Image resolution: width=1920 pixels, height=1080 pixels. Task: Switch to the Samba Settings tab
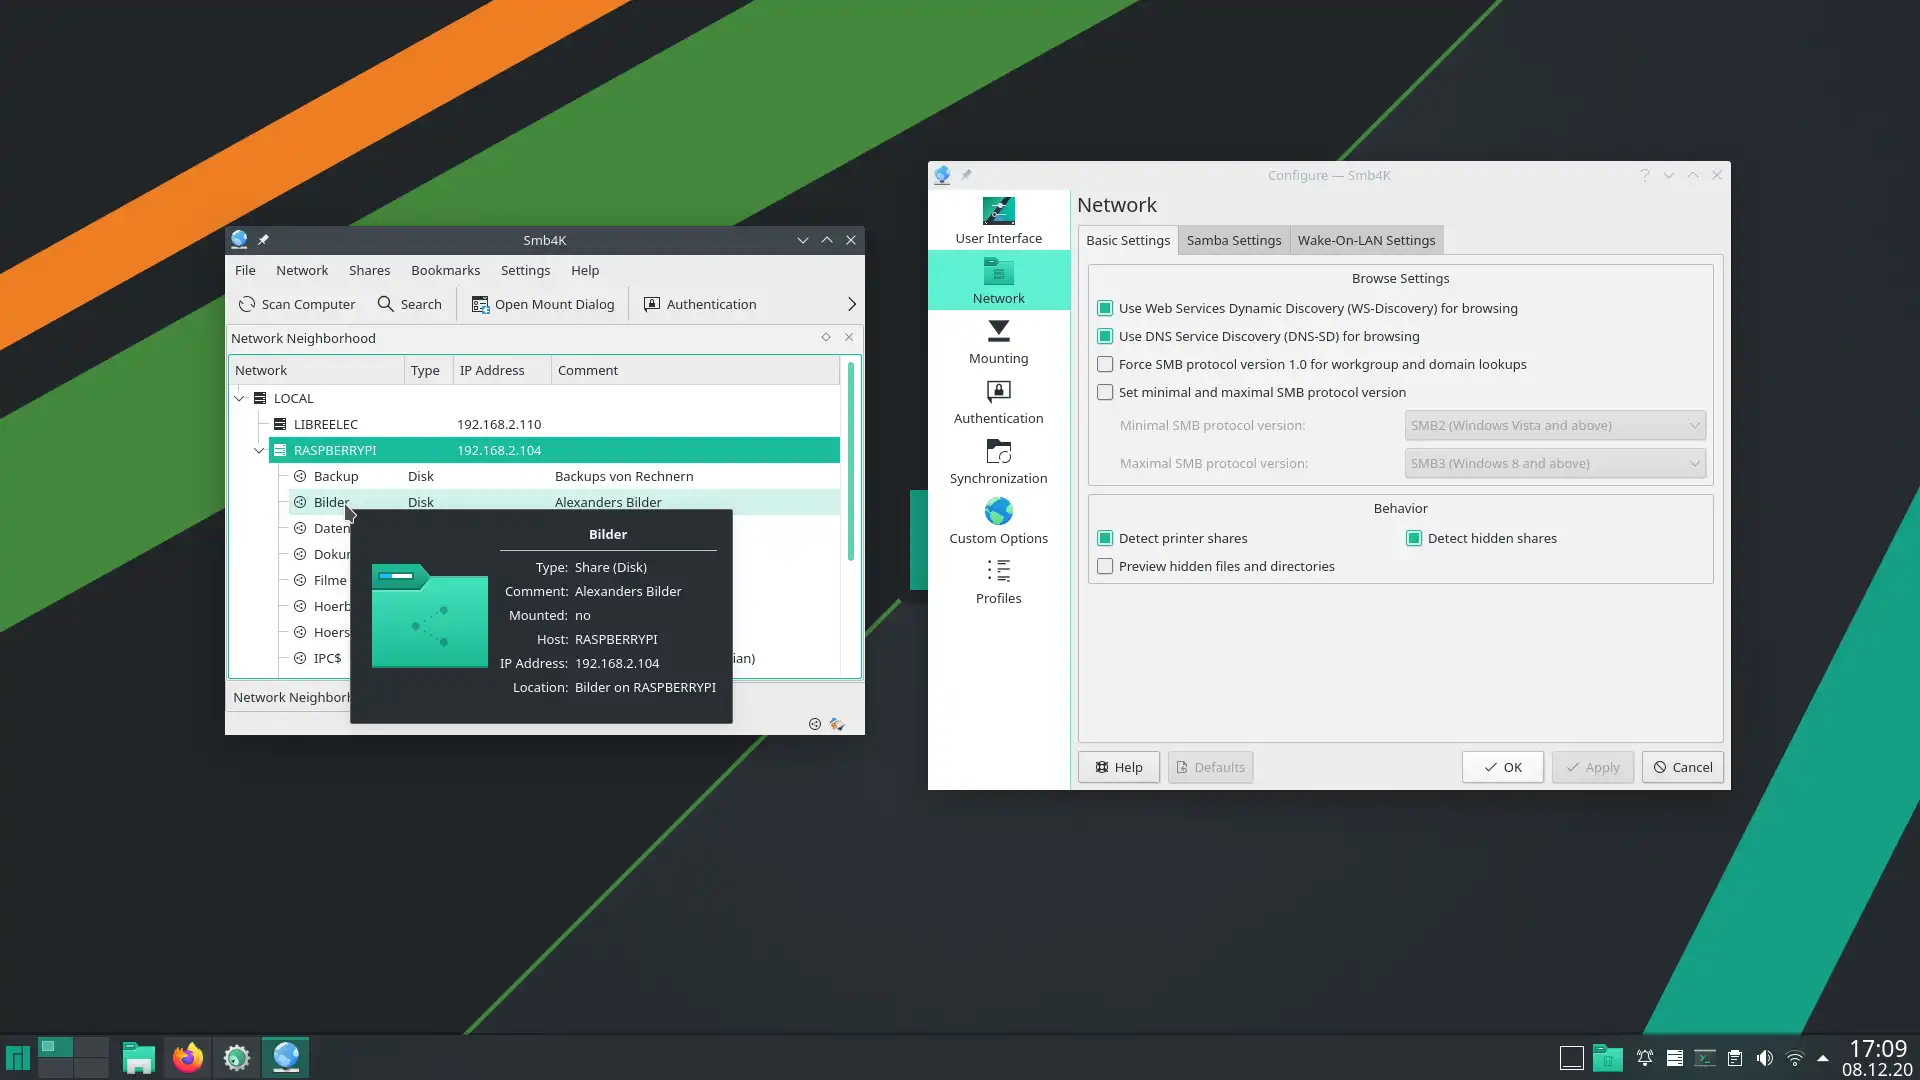[1233, 240]
